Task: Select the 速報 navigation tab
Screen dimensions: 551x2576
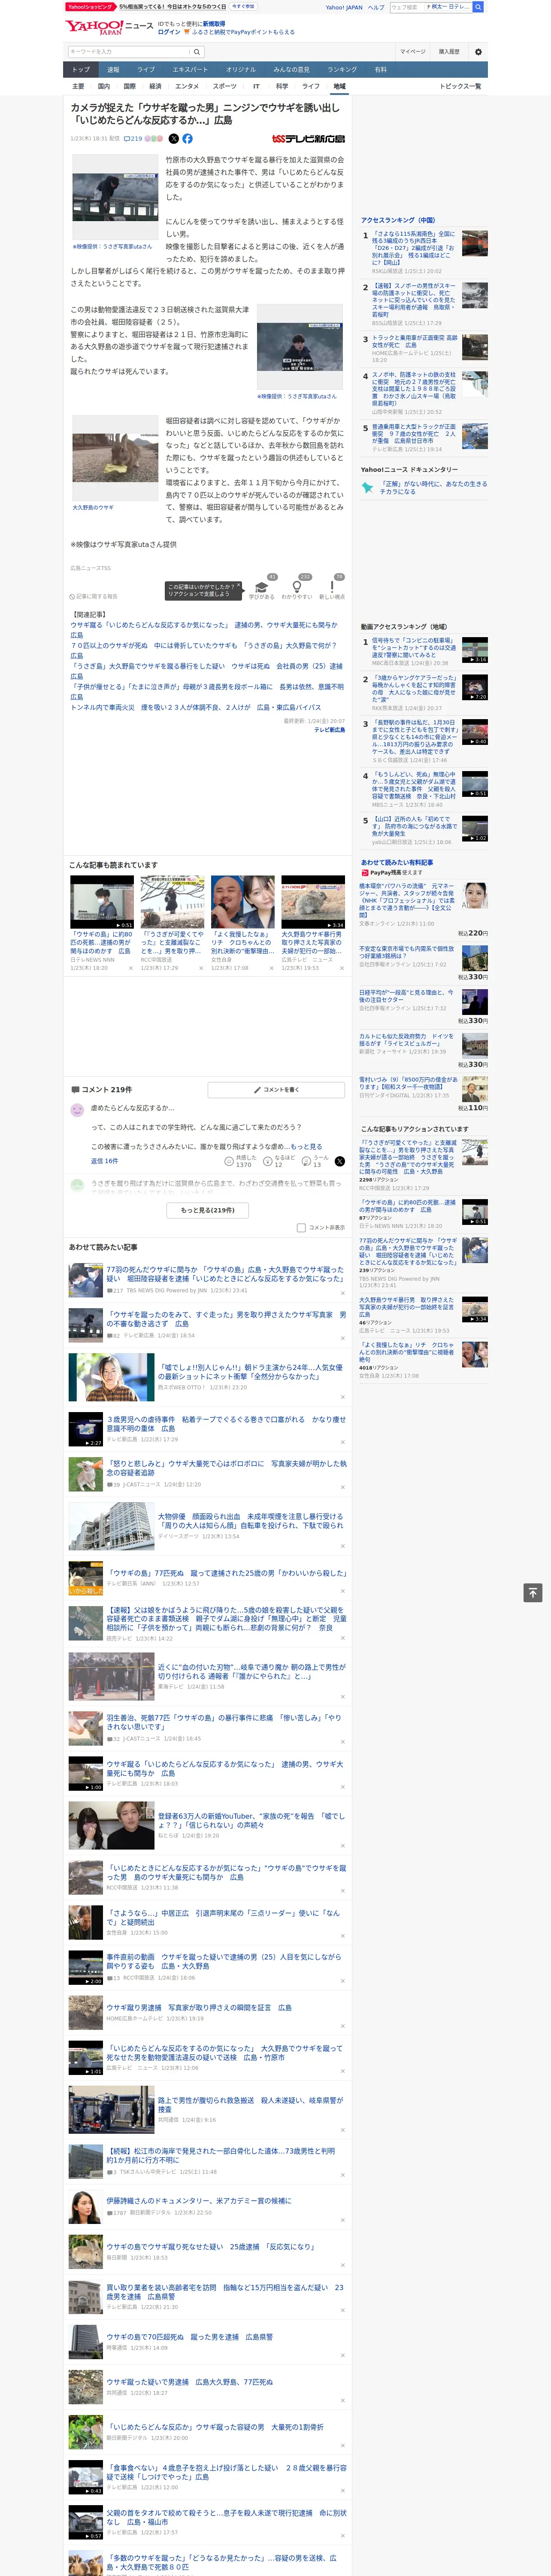Action: (113, 70)
